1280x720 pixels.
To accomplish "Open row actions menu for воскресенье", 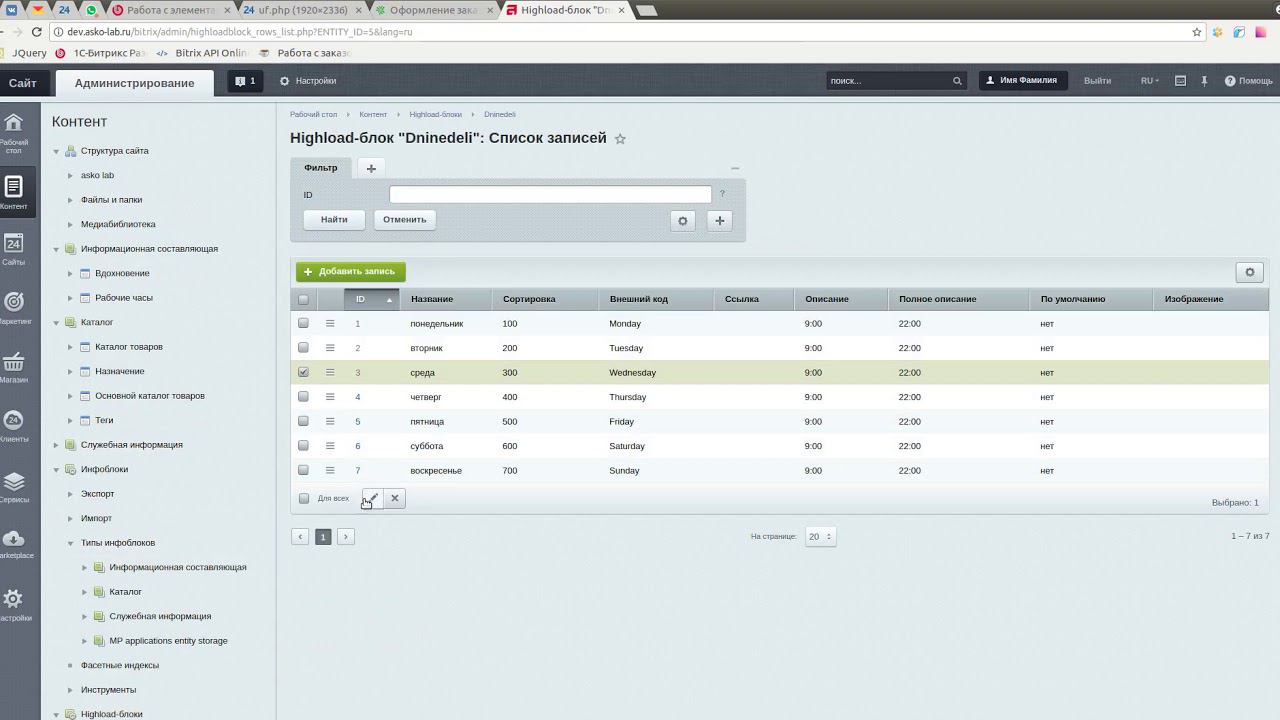I will tap(330, 470).
